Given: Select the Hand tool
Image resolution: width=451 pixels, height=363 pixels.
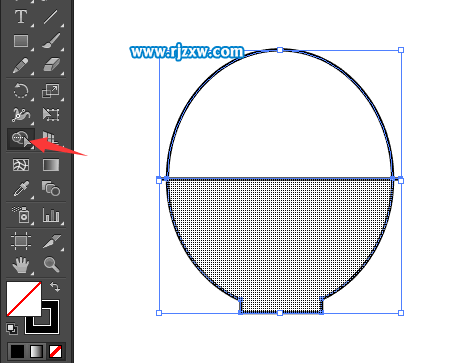Looking at the screenshot, I should point(21,265).
